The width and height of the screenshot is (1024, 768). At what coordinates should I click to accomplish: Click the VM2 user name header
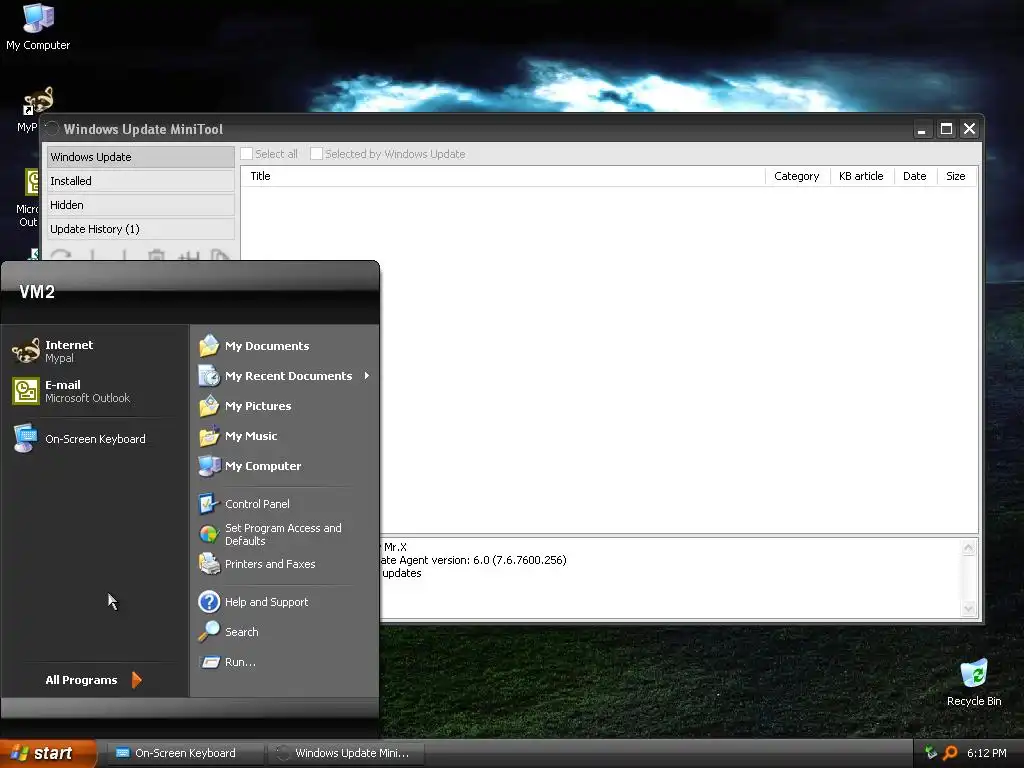37,292
